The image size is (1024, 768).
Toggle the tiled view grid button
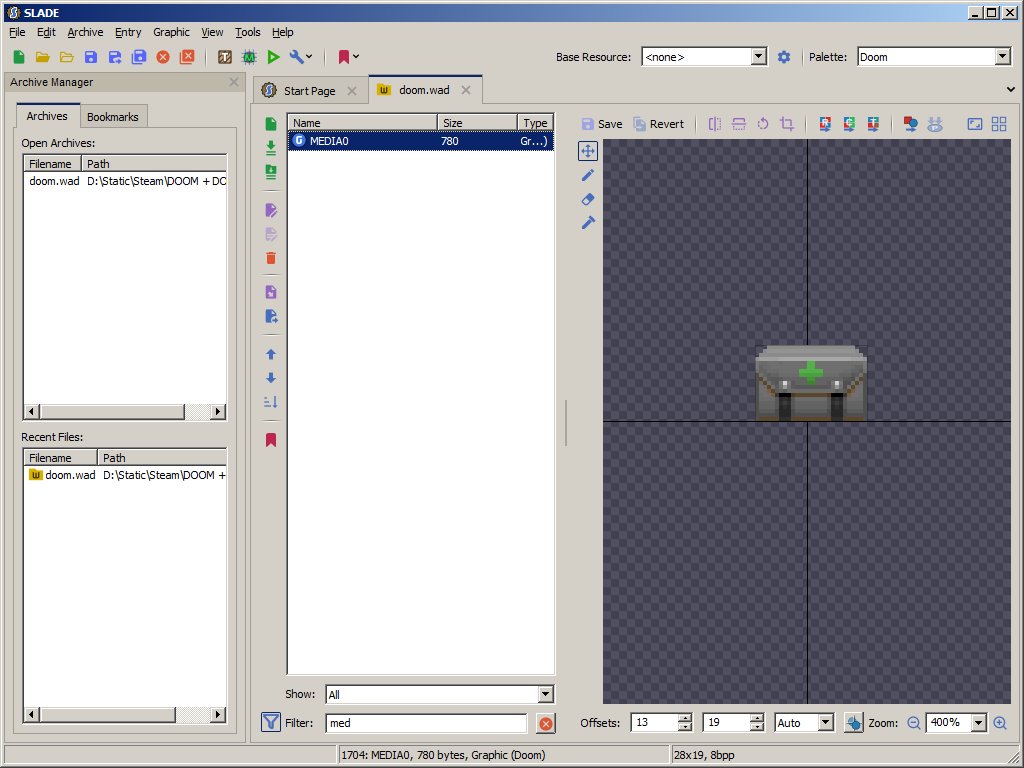coord(999,124)
